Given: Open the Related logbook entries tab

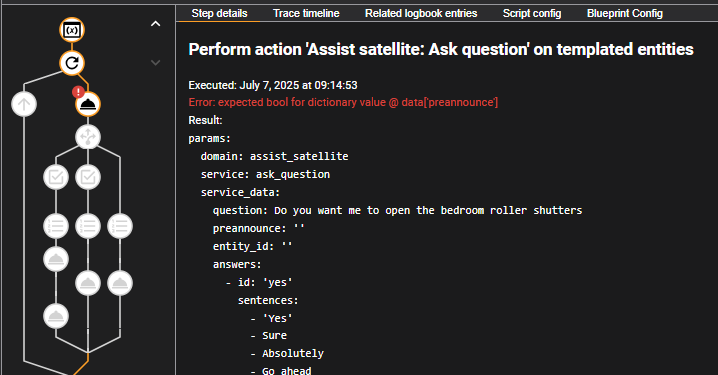Looking at the screenshot, I should click(x=421, y=13).
